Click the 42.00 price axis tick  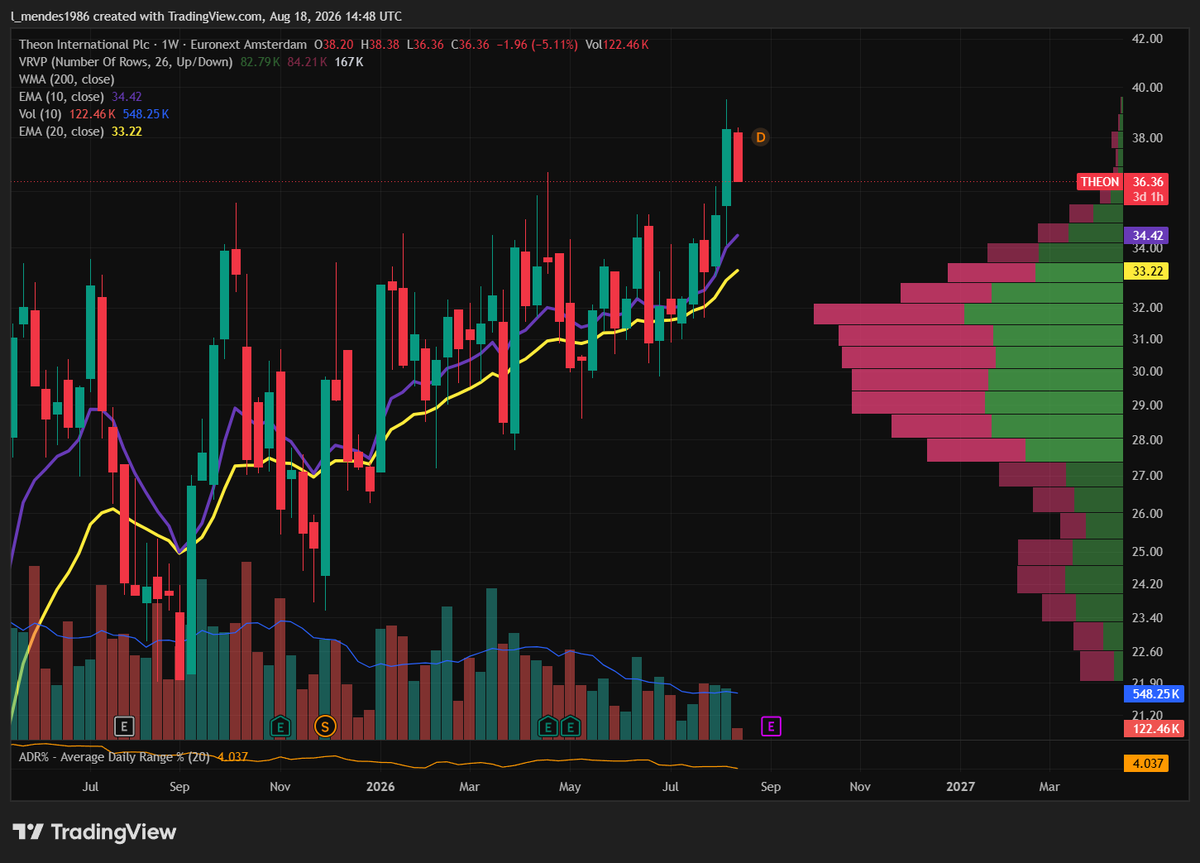click(x=1146, y=39)
